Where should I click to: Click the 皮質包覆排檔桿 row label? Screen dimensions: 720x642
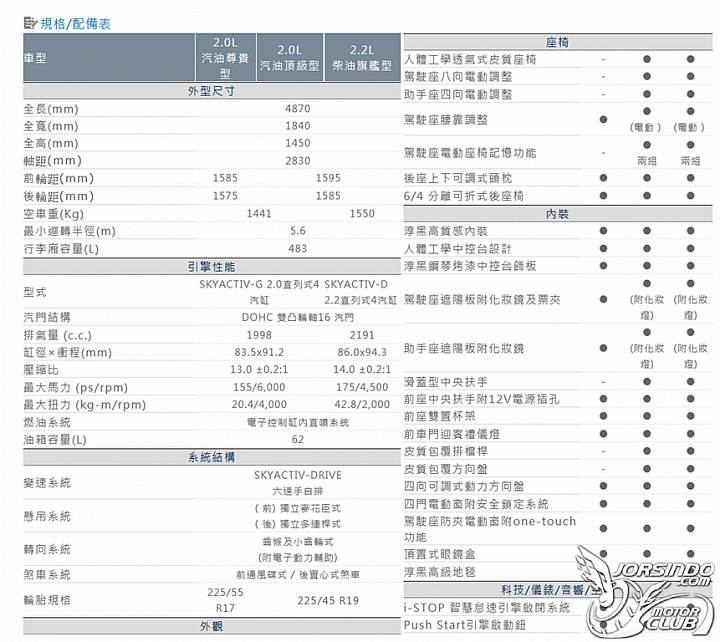pos(446,451)
